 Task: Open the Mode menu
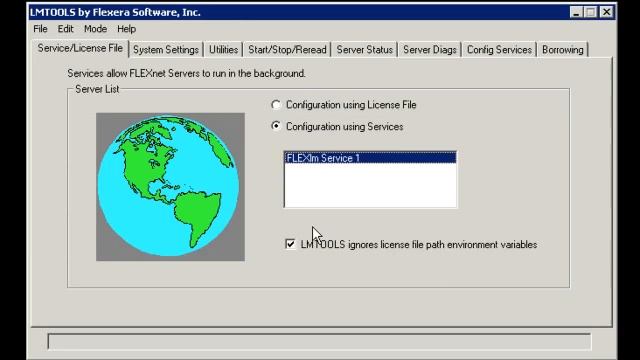point(95,29)
